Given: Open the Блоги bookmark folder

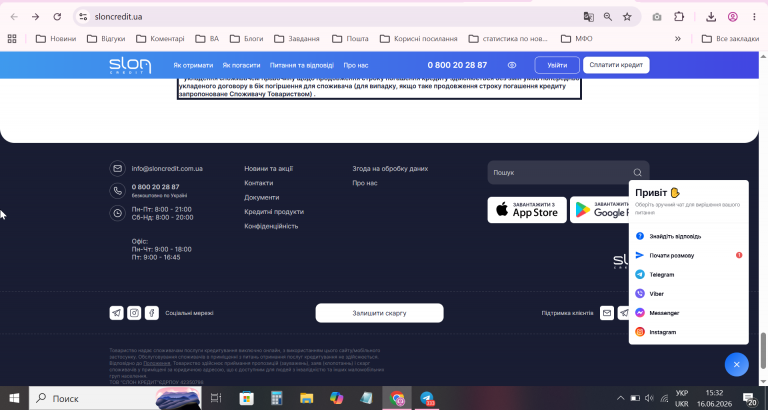Looking at the screenshot, I should click(x=246, y=39).
